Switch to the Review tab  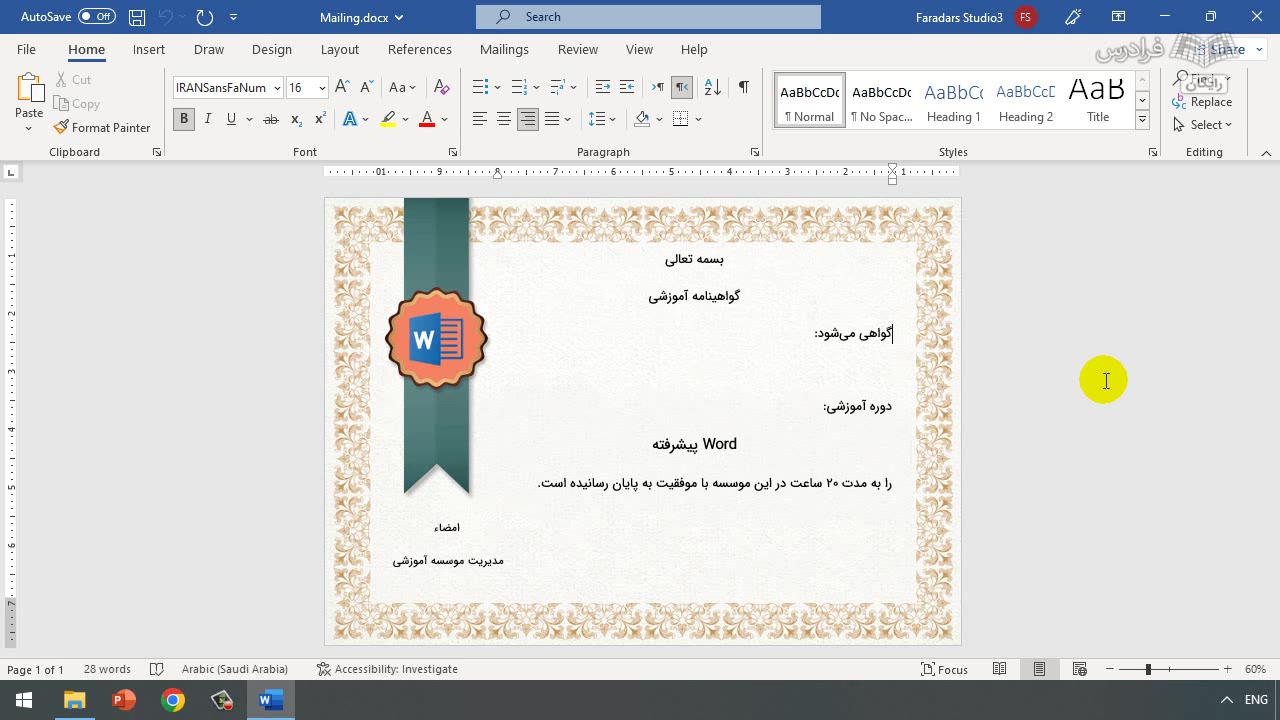[x=578, y=49]
